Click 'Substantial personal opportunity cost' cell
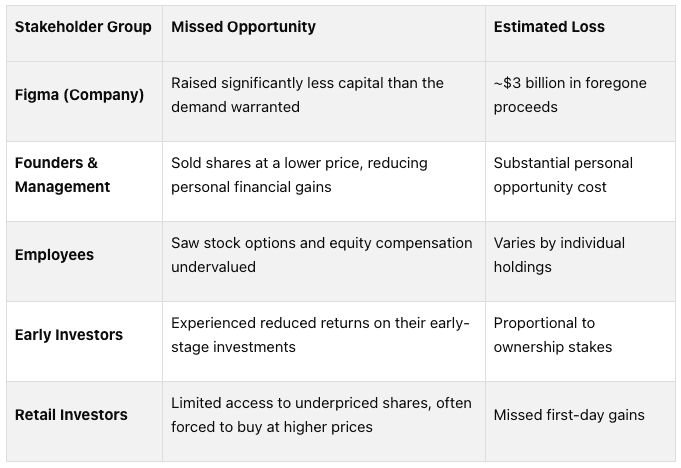 point(563,175)
